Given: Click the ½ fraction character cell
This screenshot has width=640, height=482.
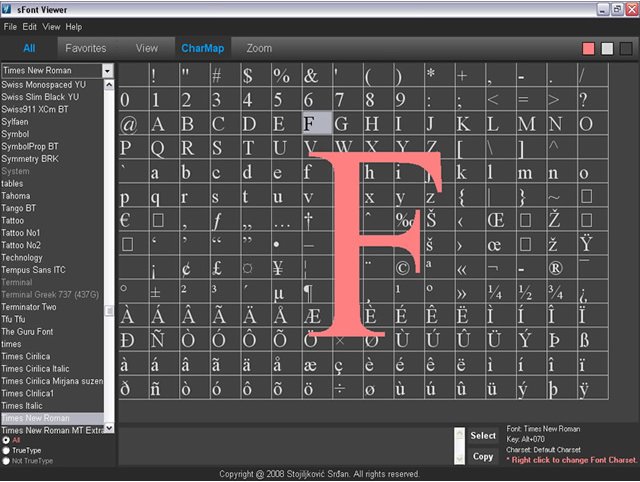Looking at the screenshot, I should (531, 292).
